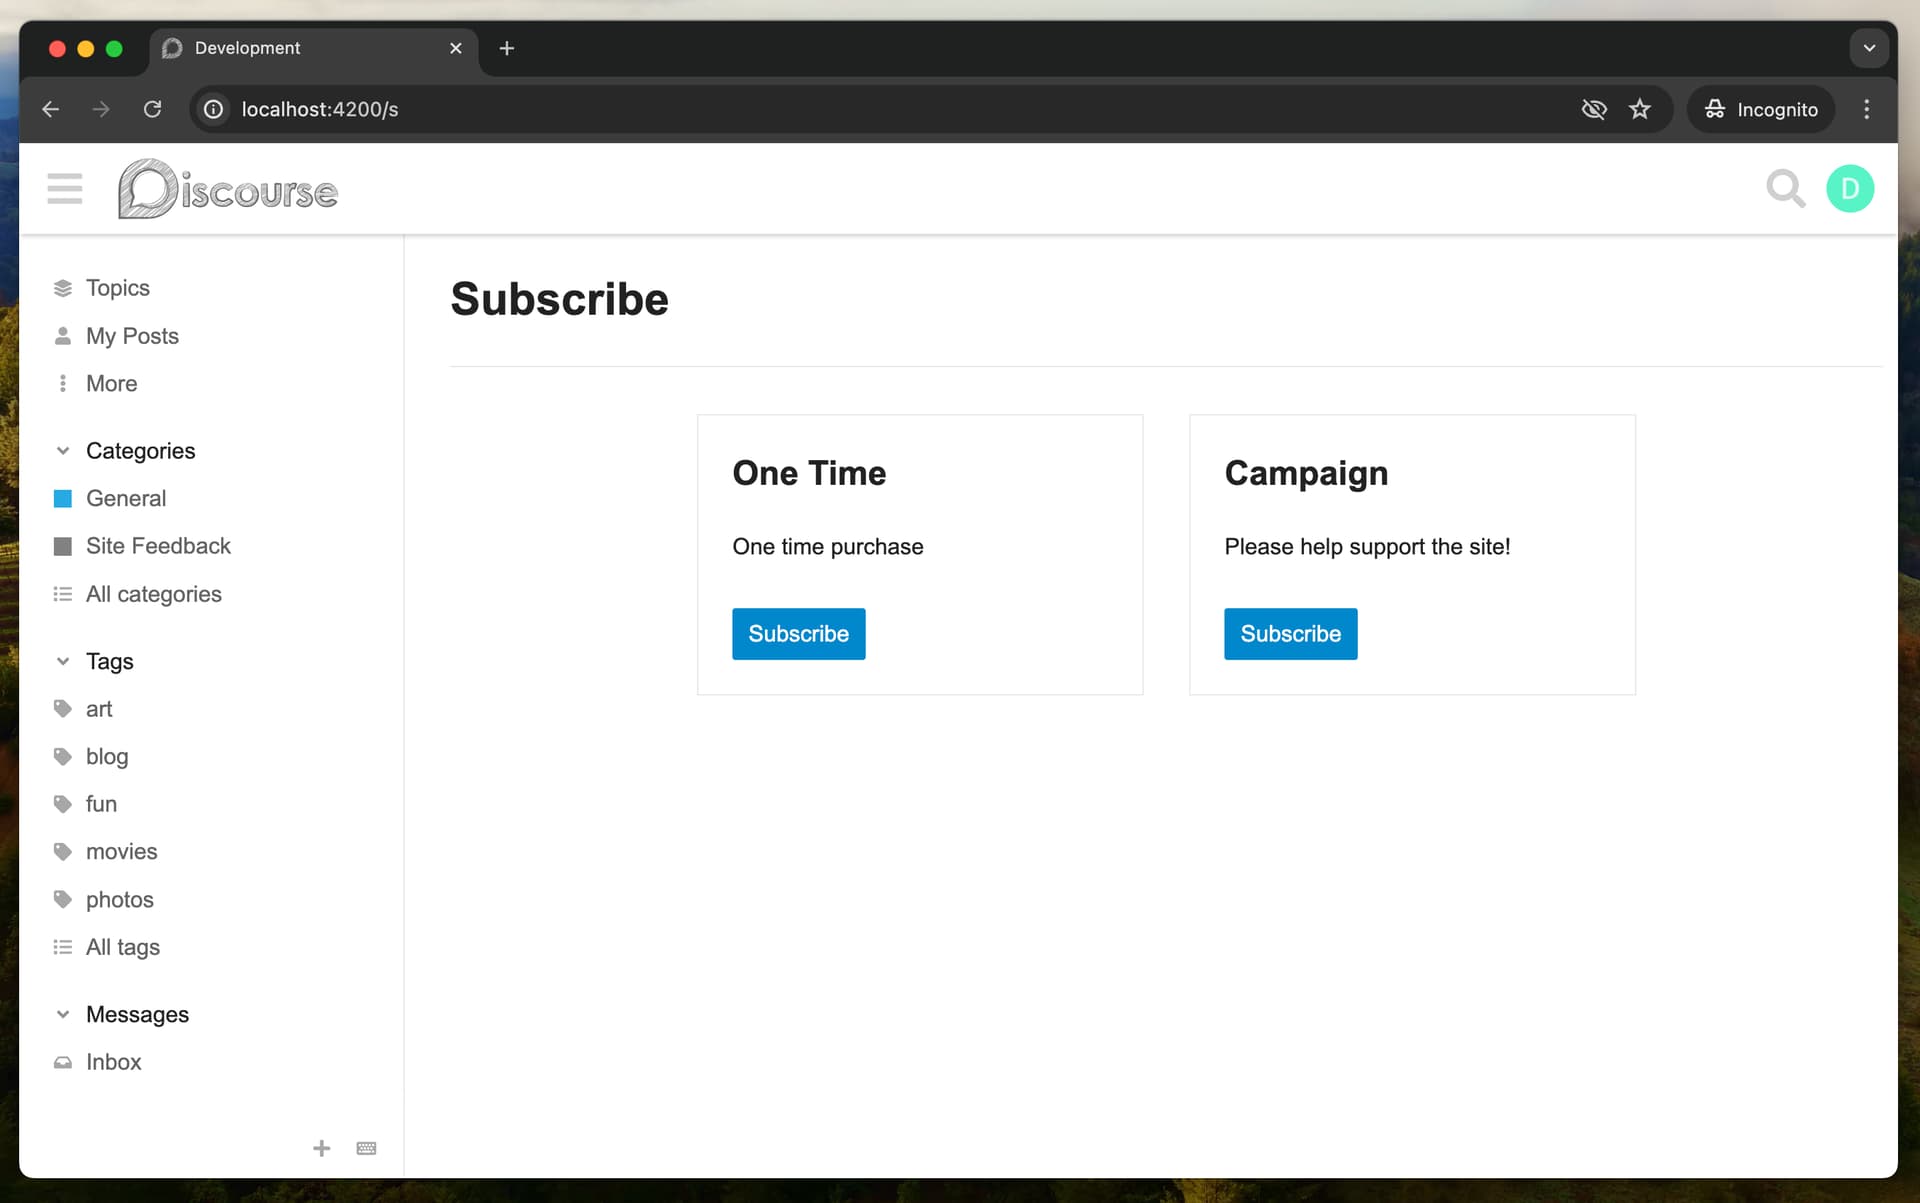The height and width of the screenshot is (1203, 1920).
Task: Open the movies tag
Action: tap(121, 852)
